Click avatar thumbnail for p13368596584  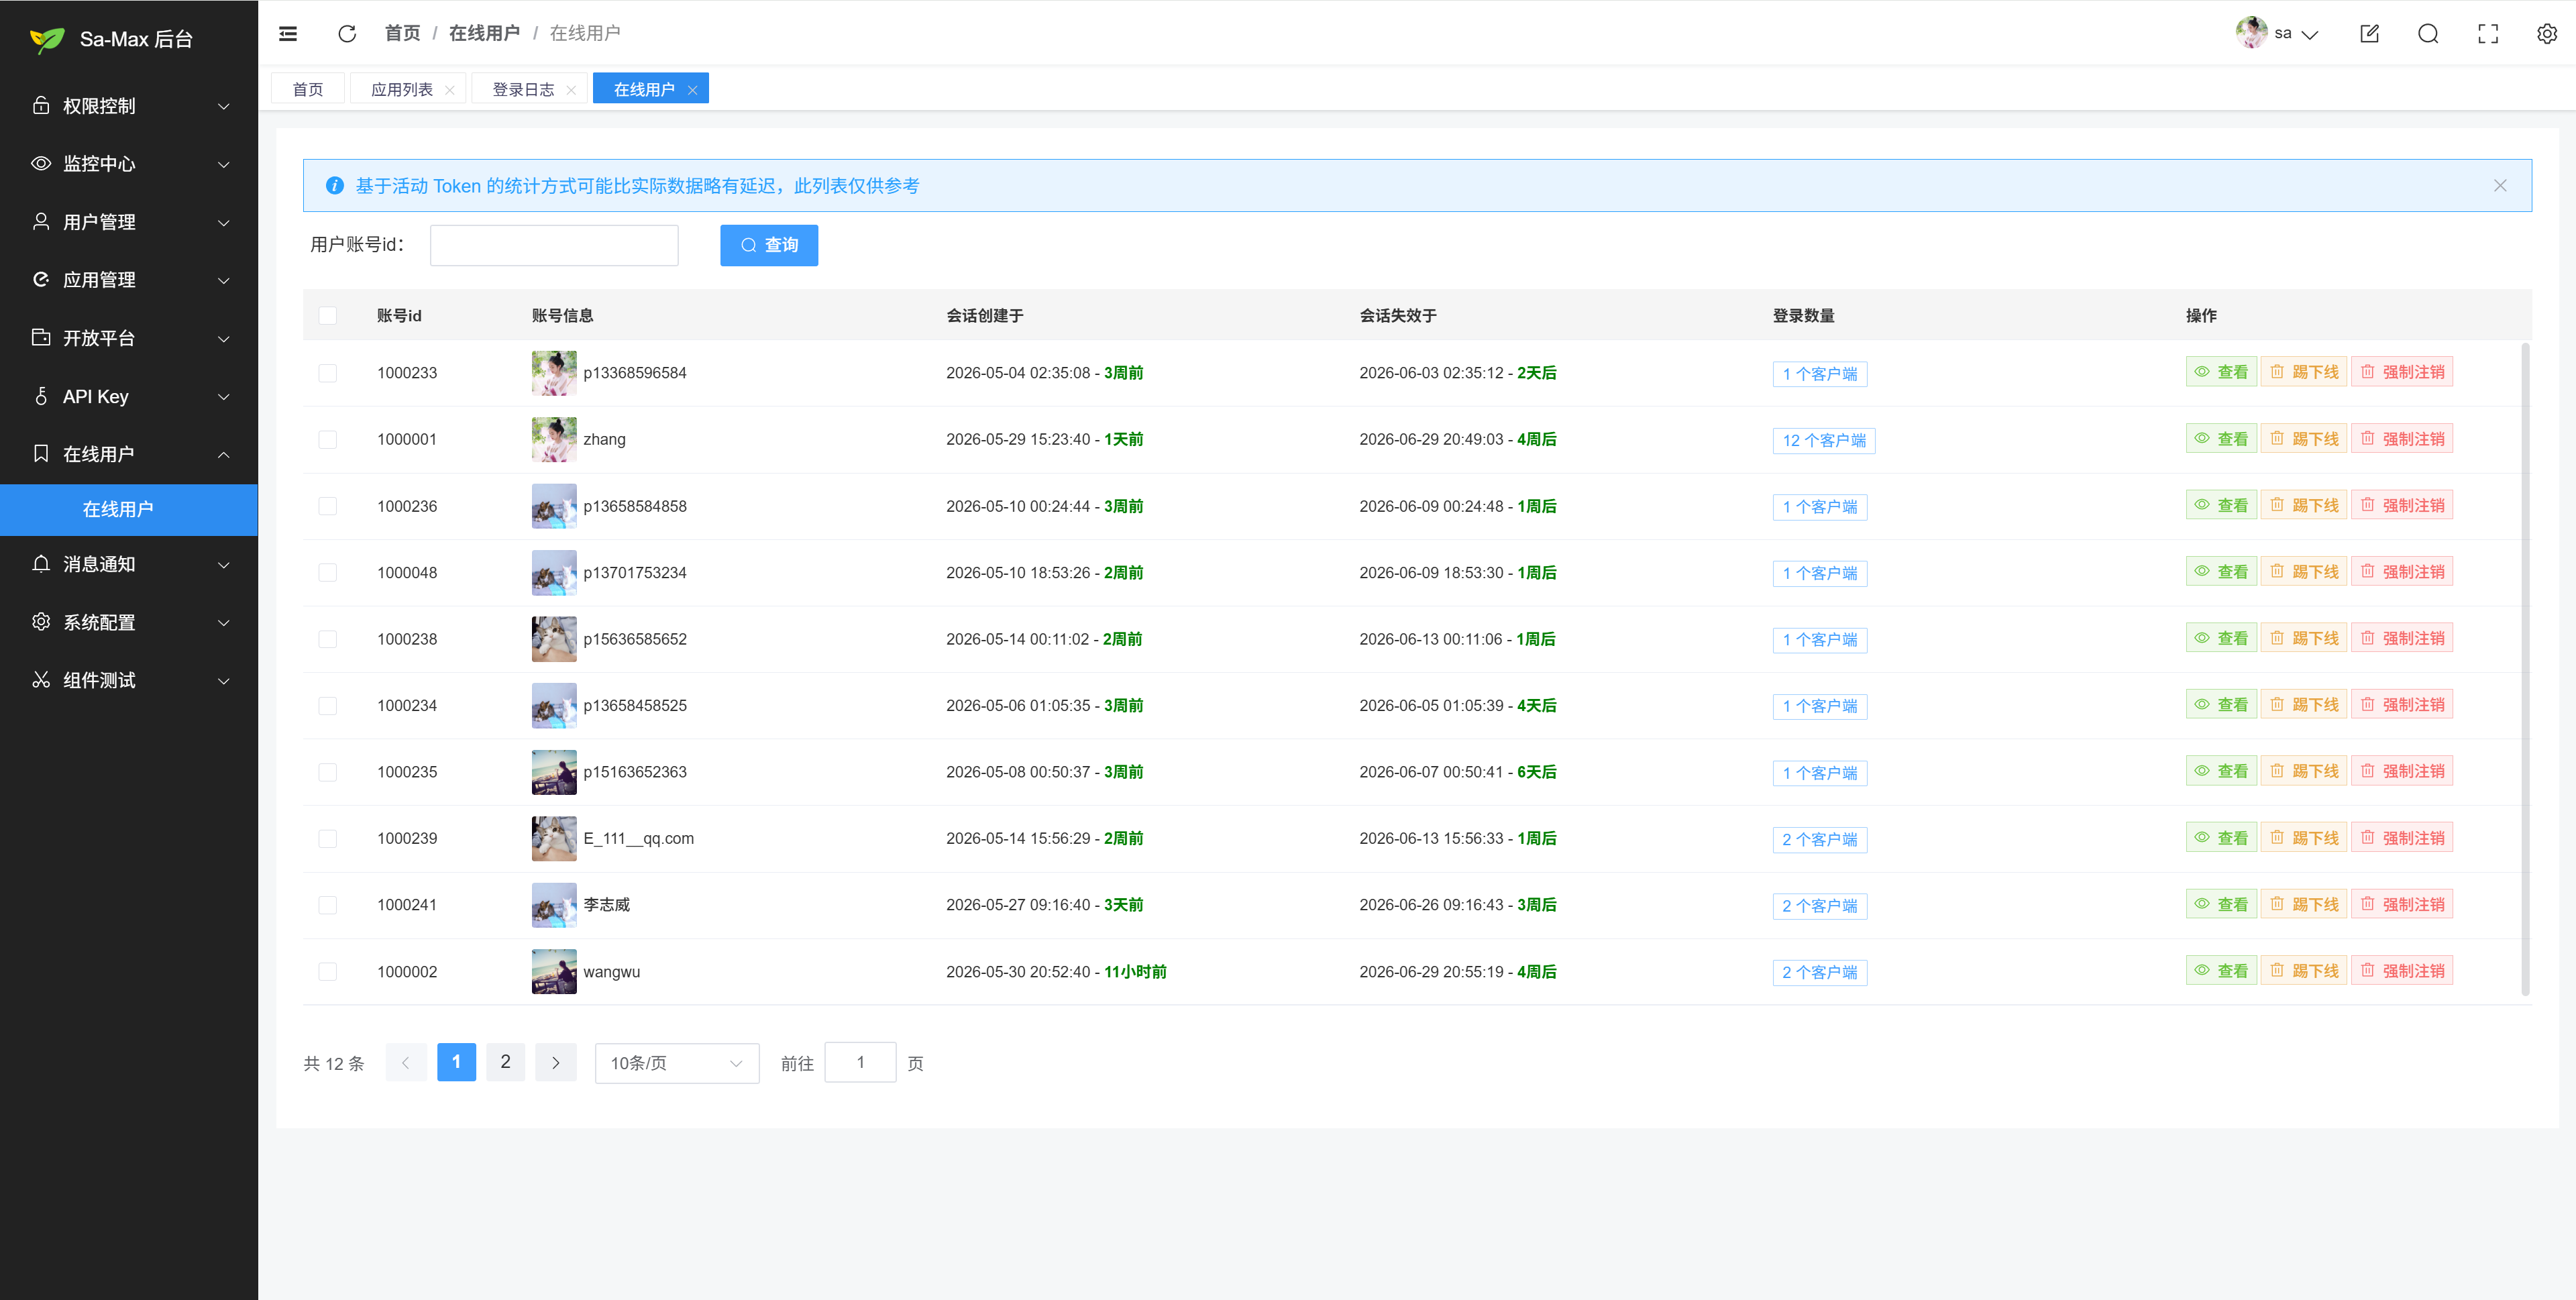[x=554, y=373]
